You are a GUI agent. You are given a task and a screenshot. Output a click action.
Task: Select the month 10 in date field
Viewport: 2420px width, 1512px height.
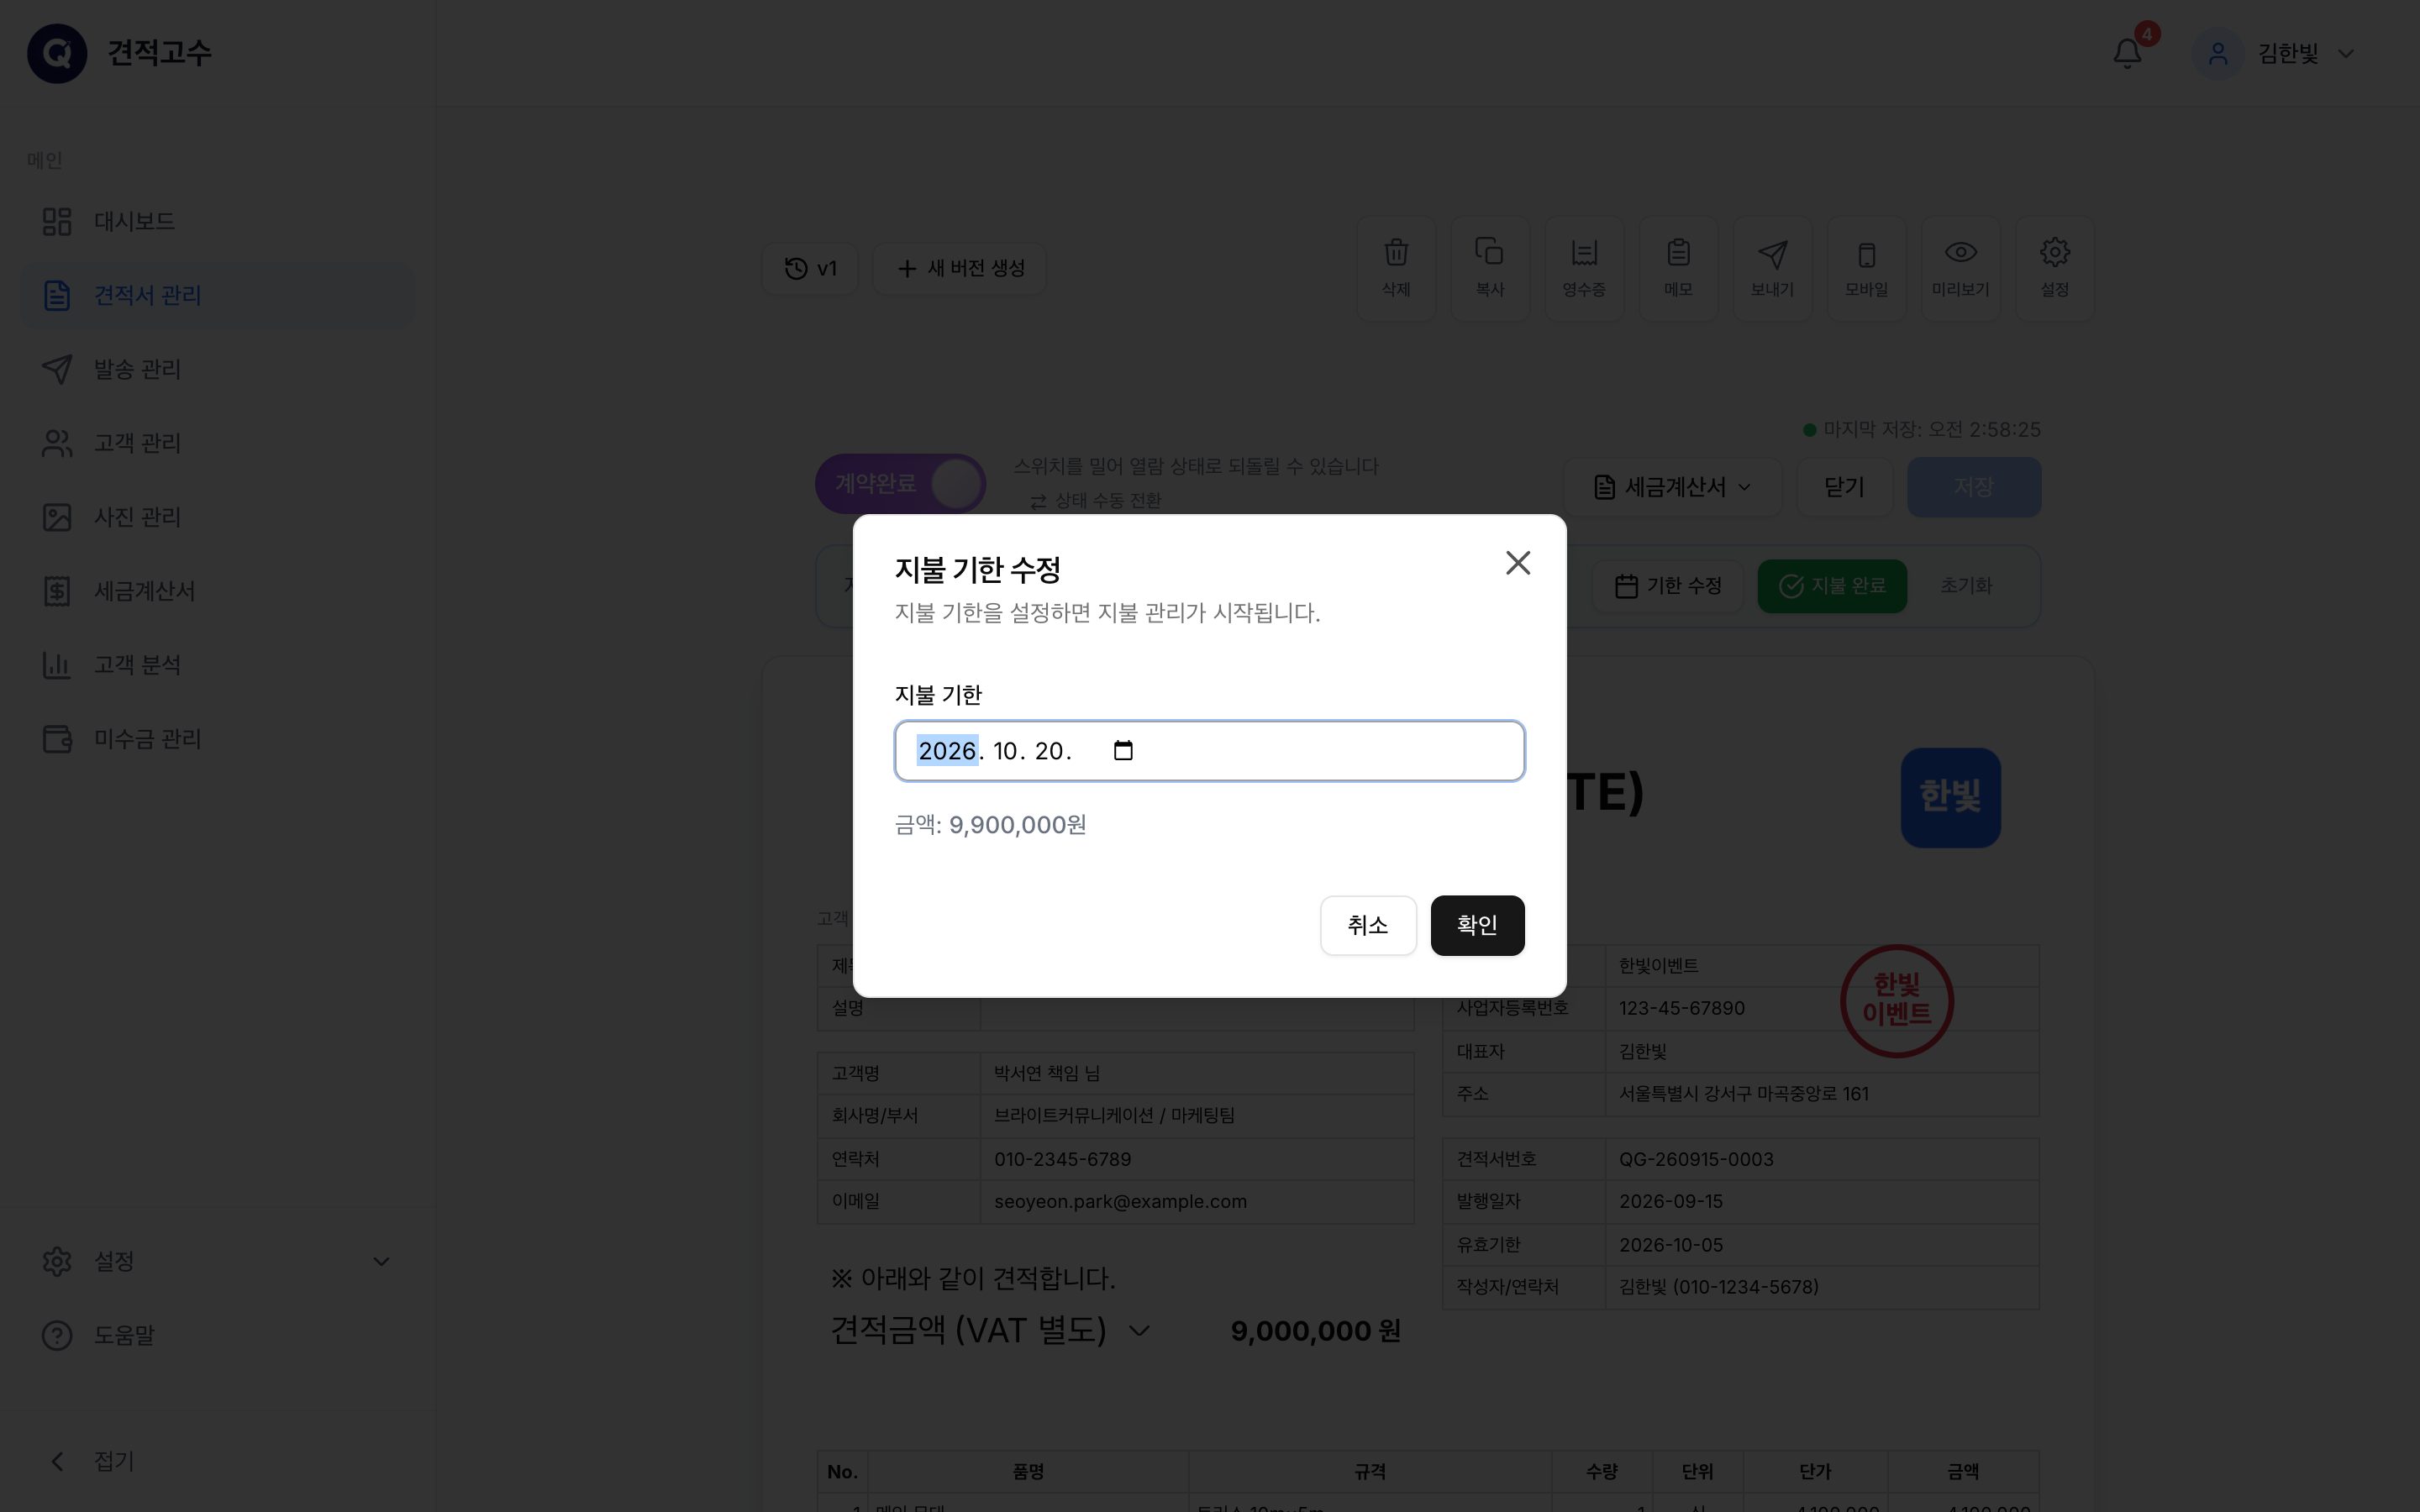point(1005,751)
